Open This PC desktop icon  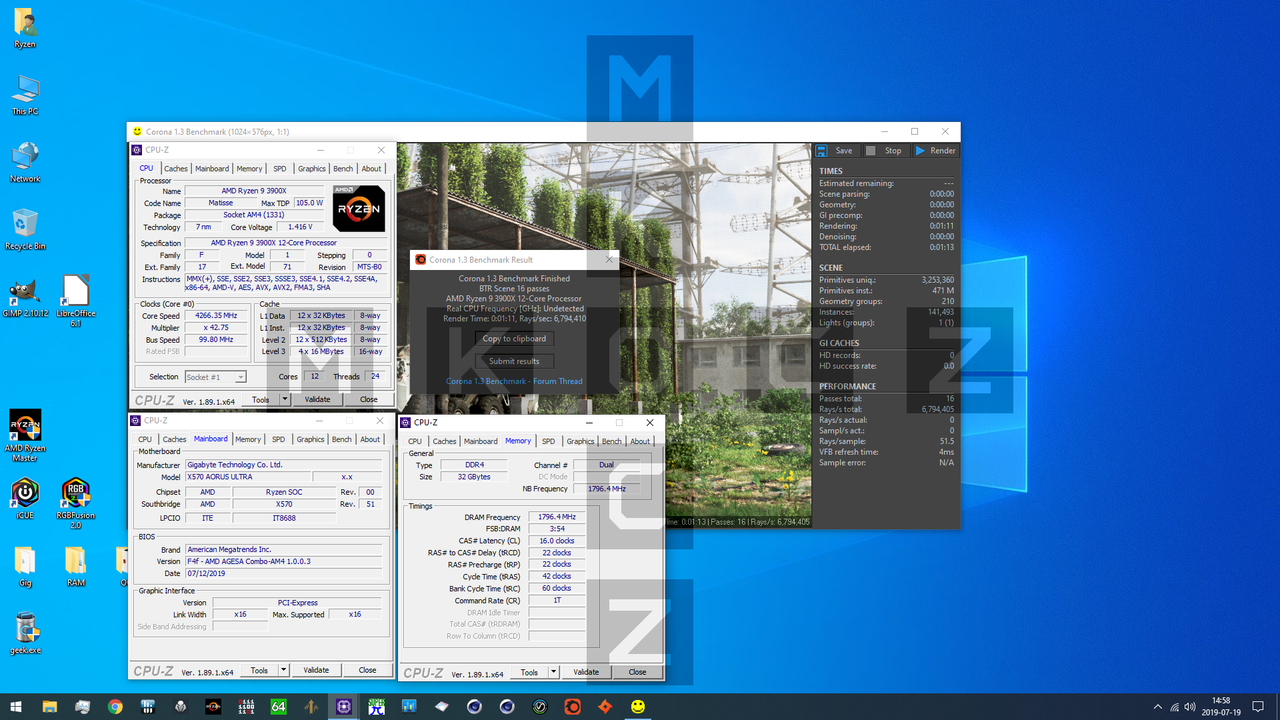coord(25,95)
